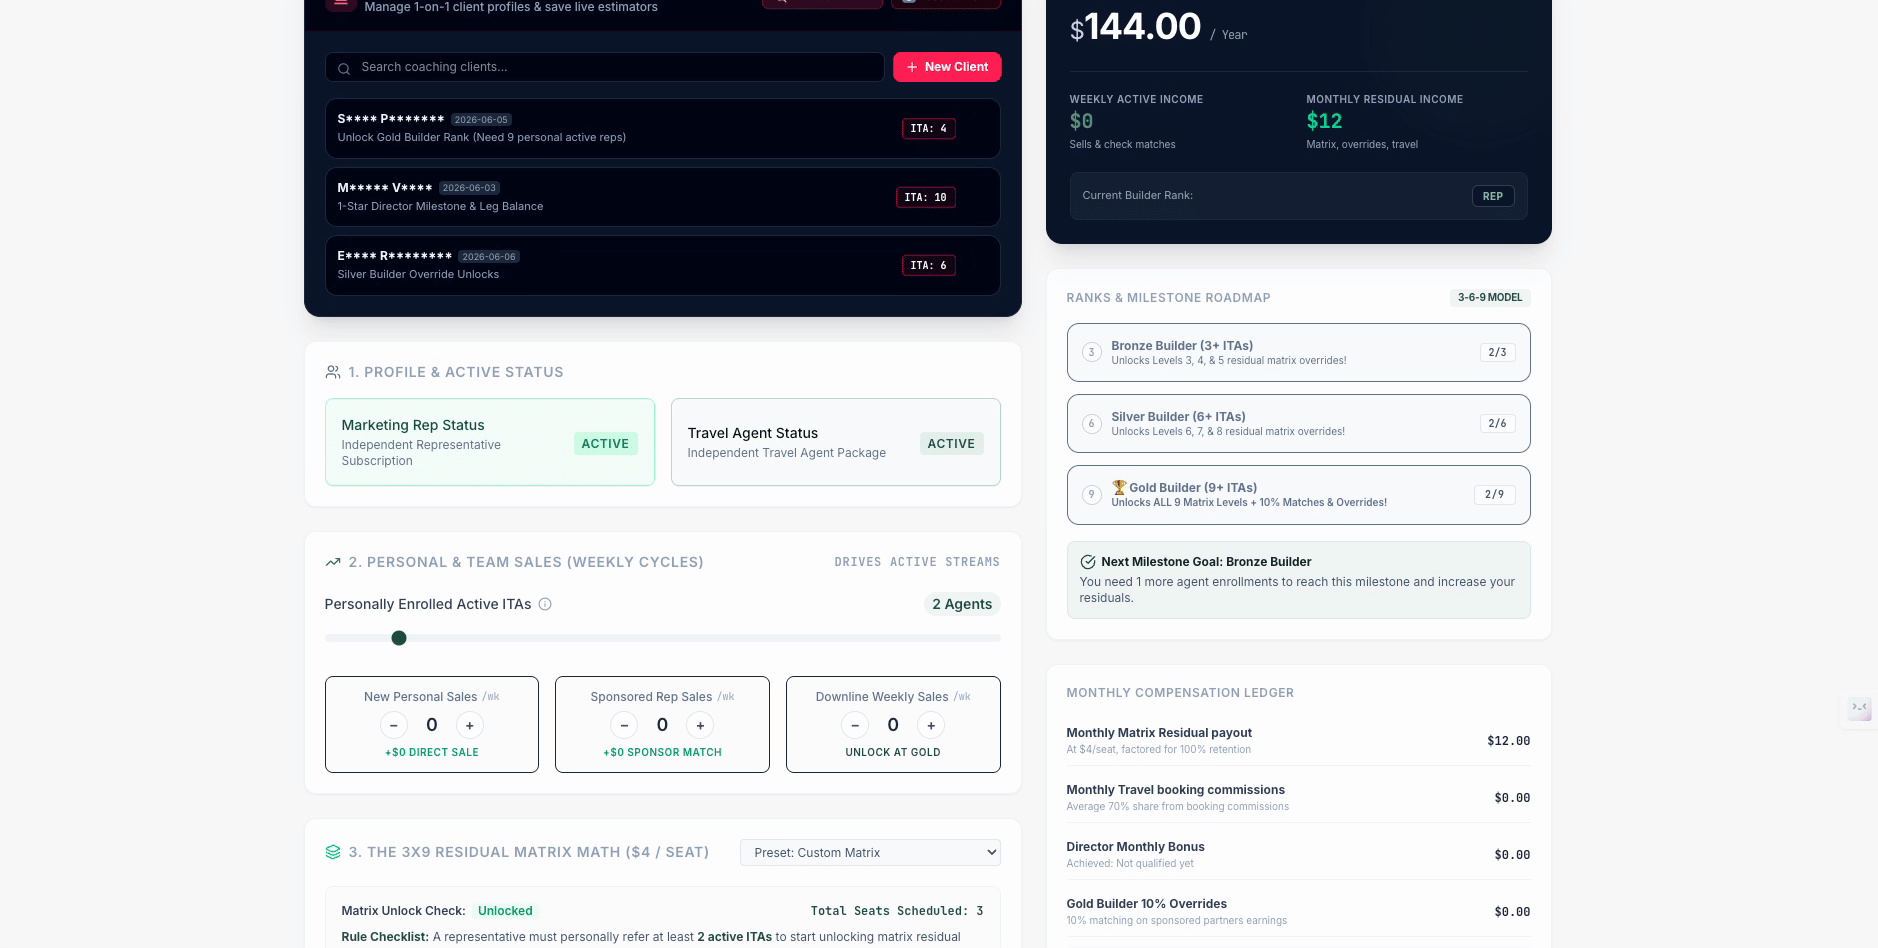Click the 2026-06-05 date tag

[481, 119]
